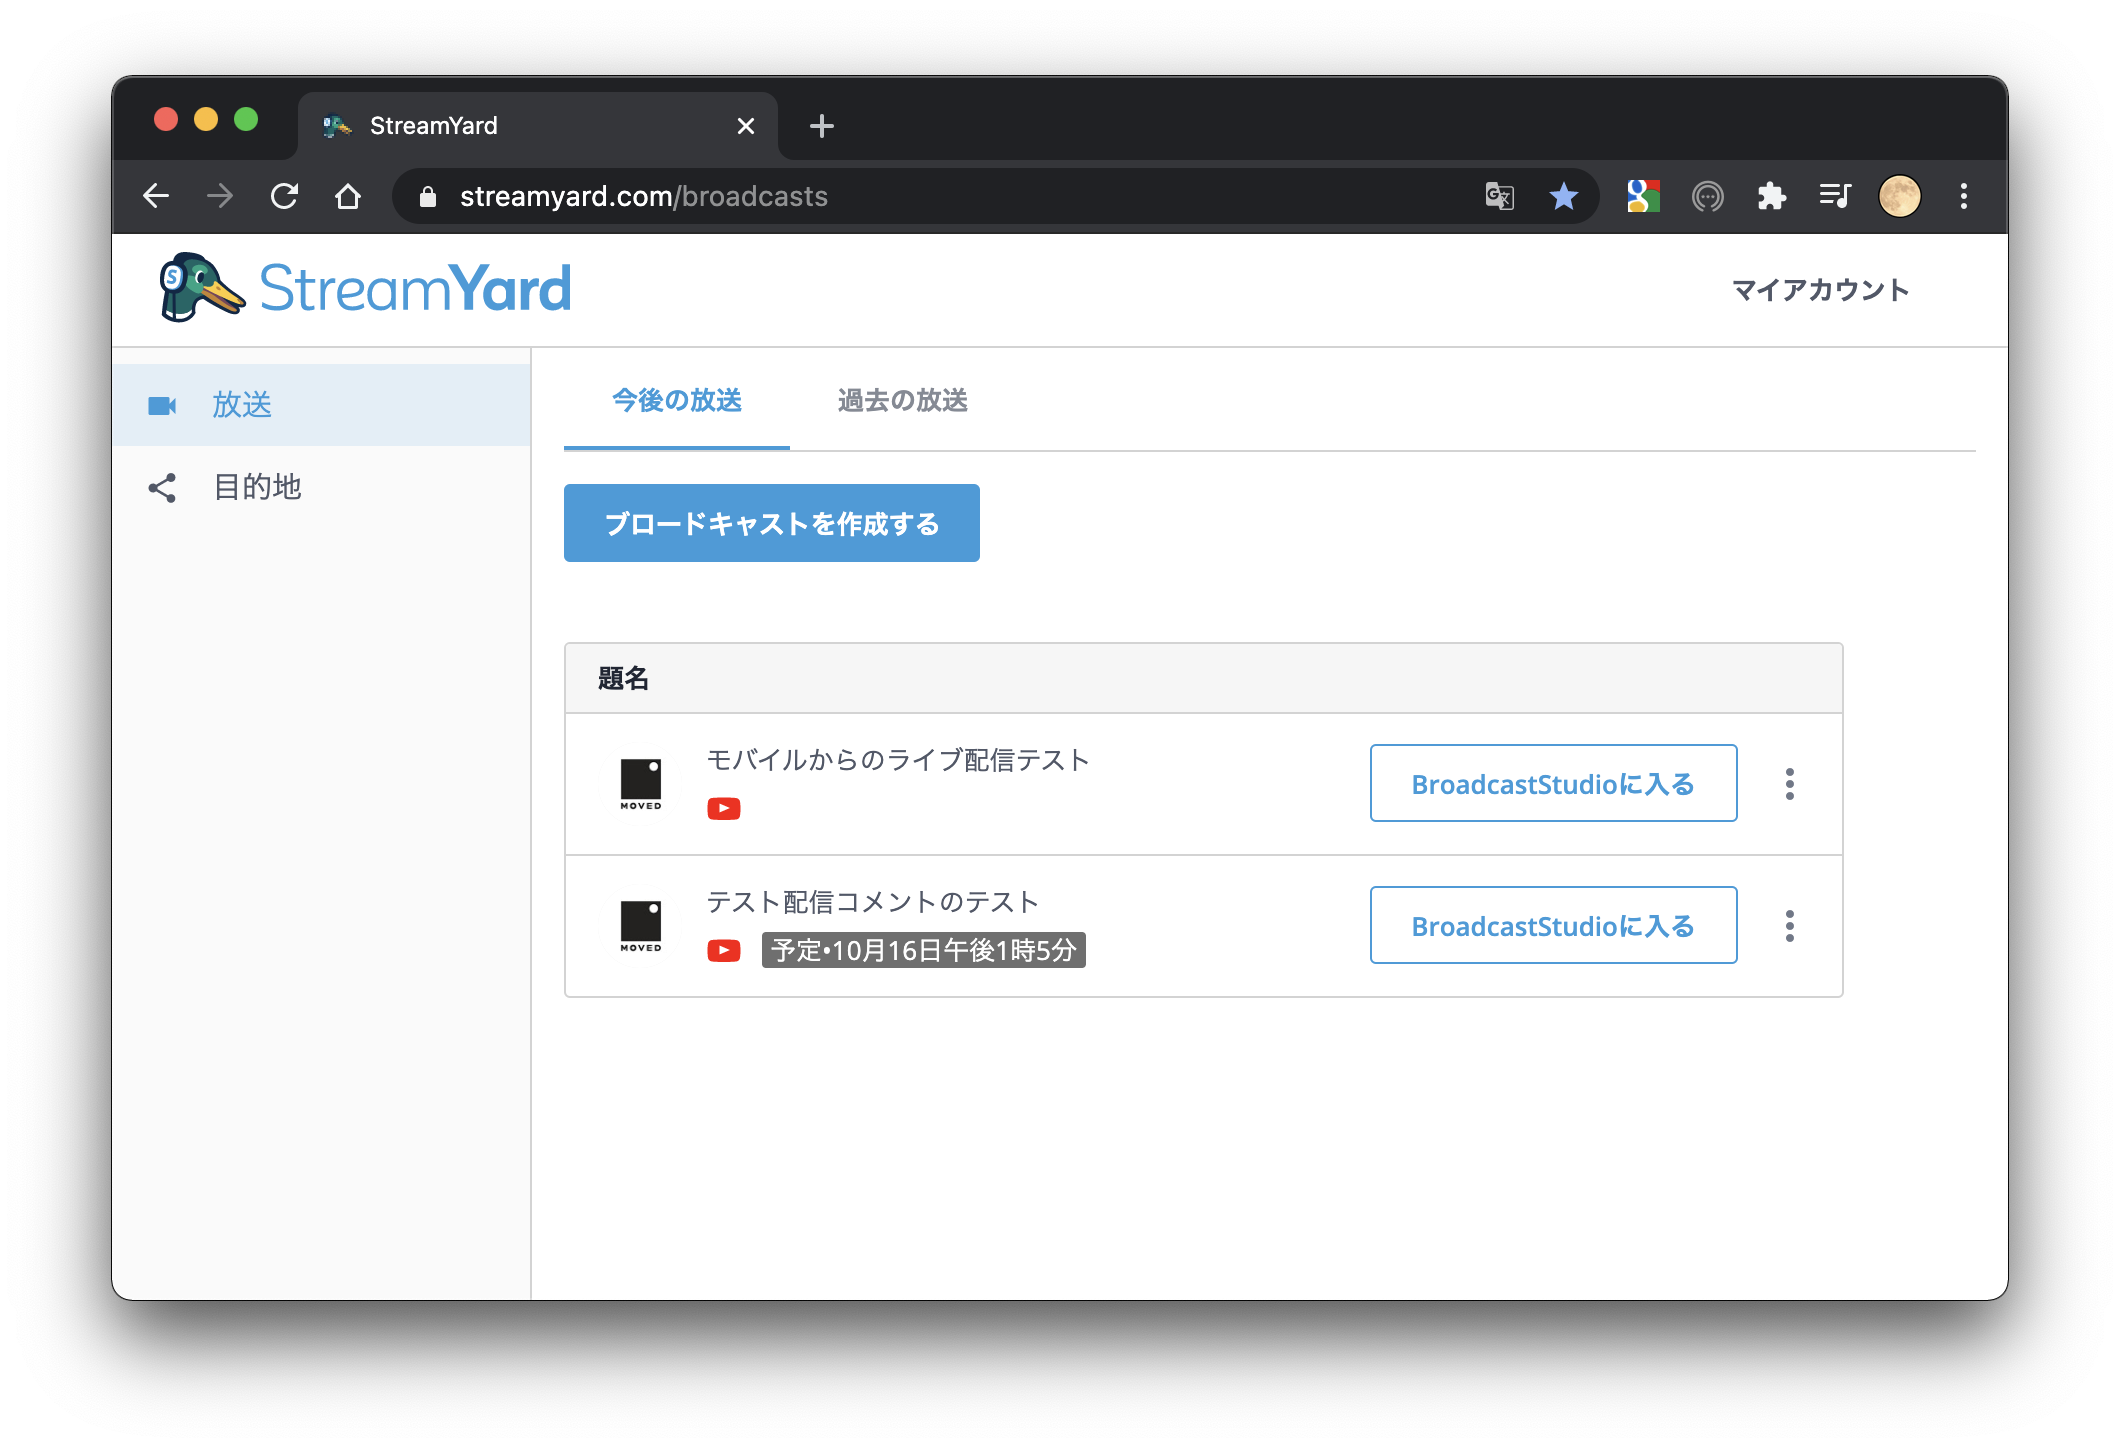Click YouTube icon under モバイルからのライブ配信テスト

(724, 808)
